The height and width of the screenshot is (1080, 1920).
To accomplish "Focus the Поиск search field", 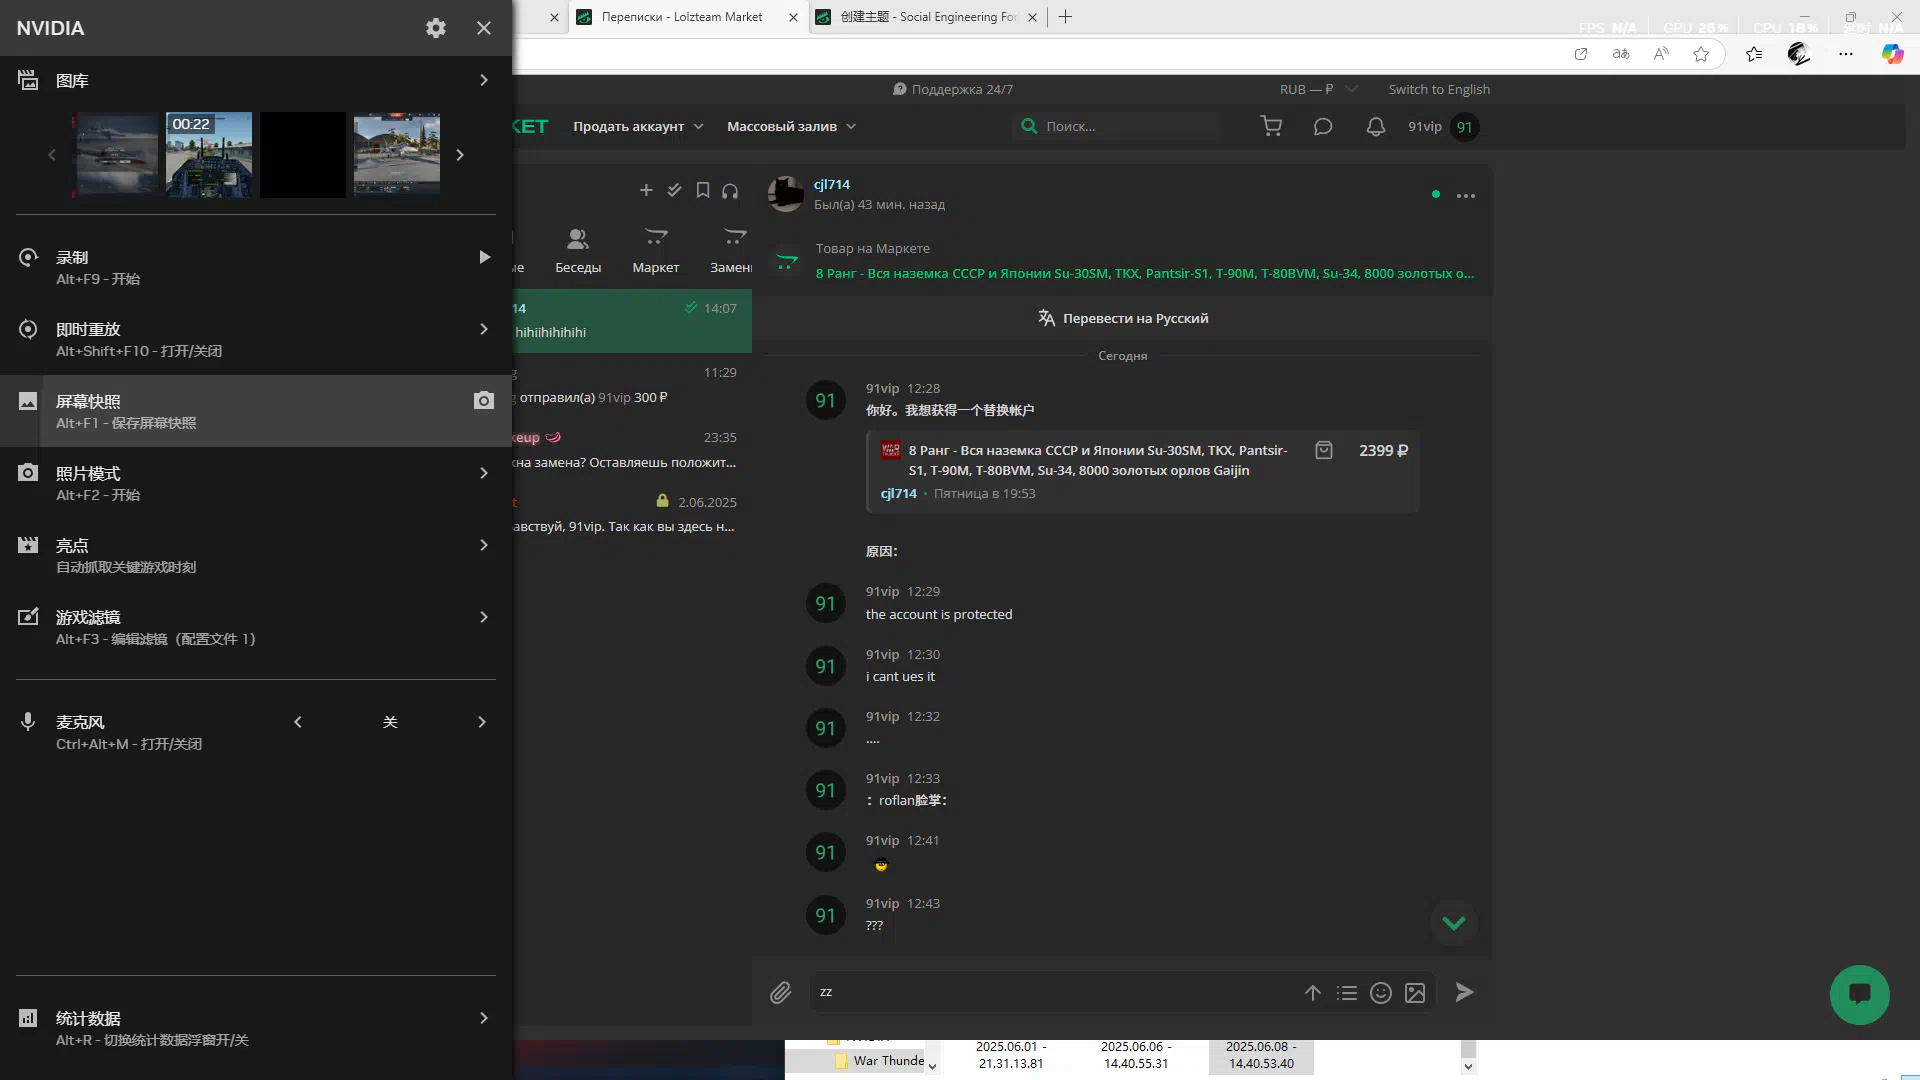I will tap(1120, 126).
